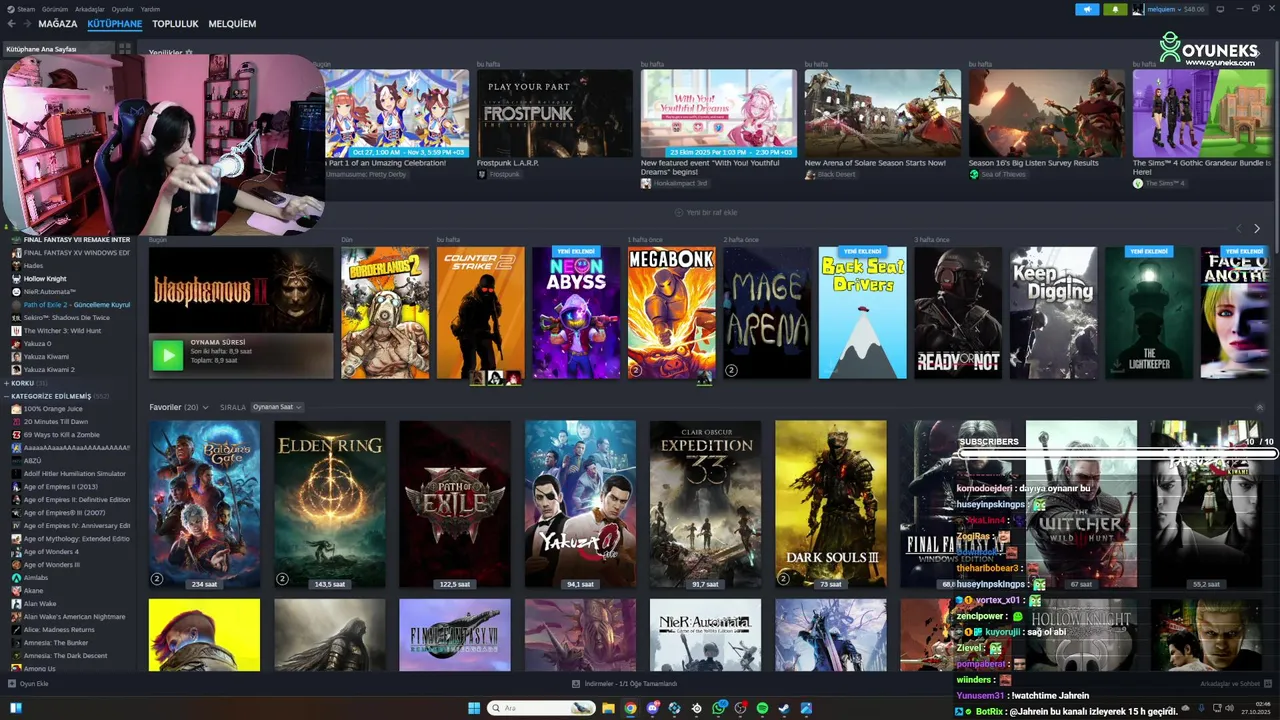1280x720 pixels.
Task: Open the Görünüm menu
Action: [x=55, y=9]
